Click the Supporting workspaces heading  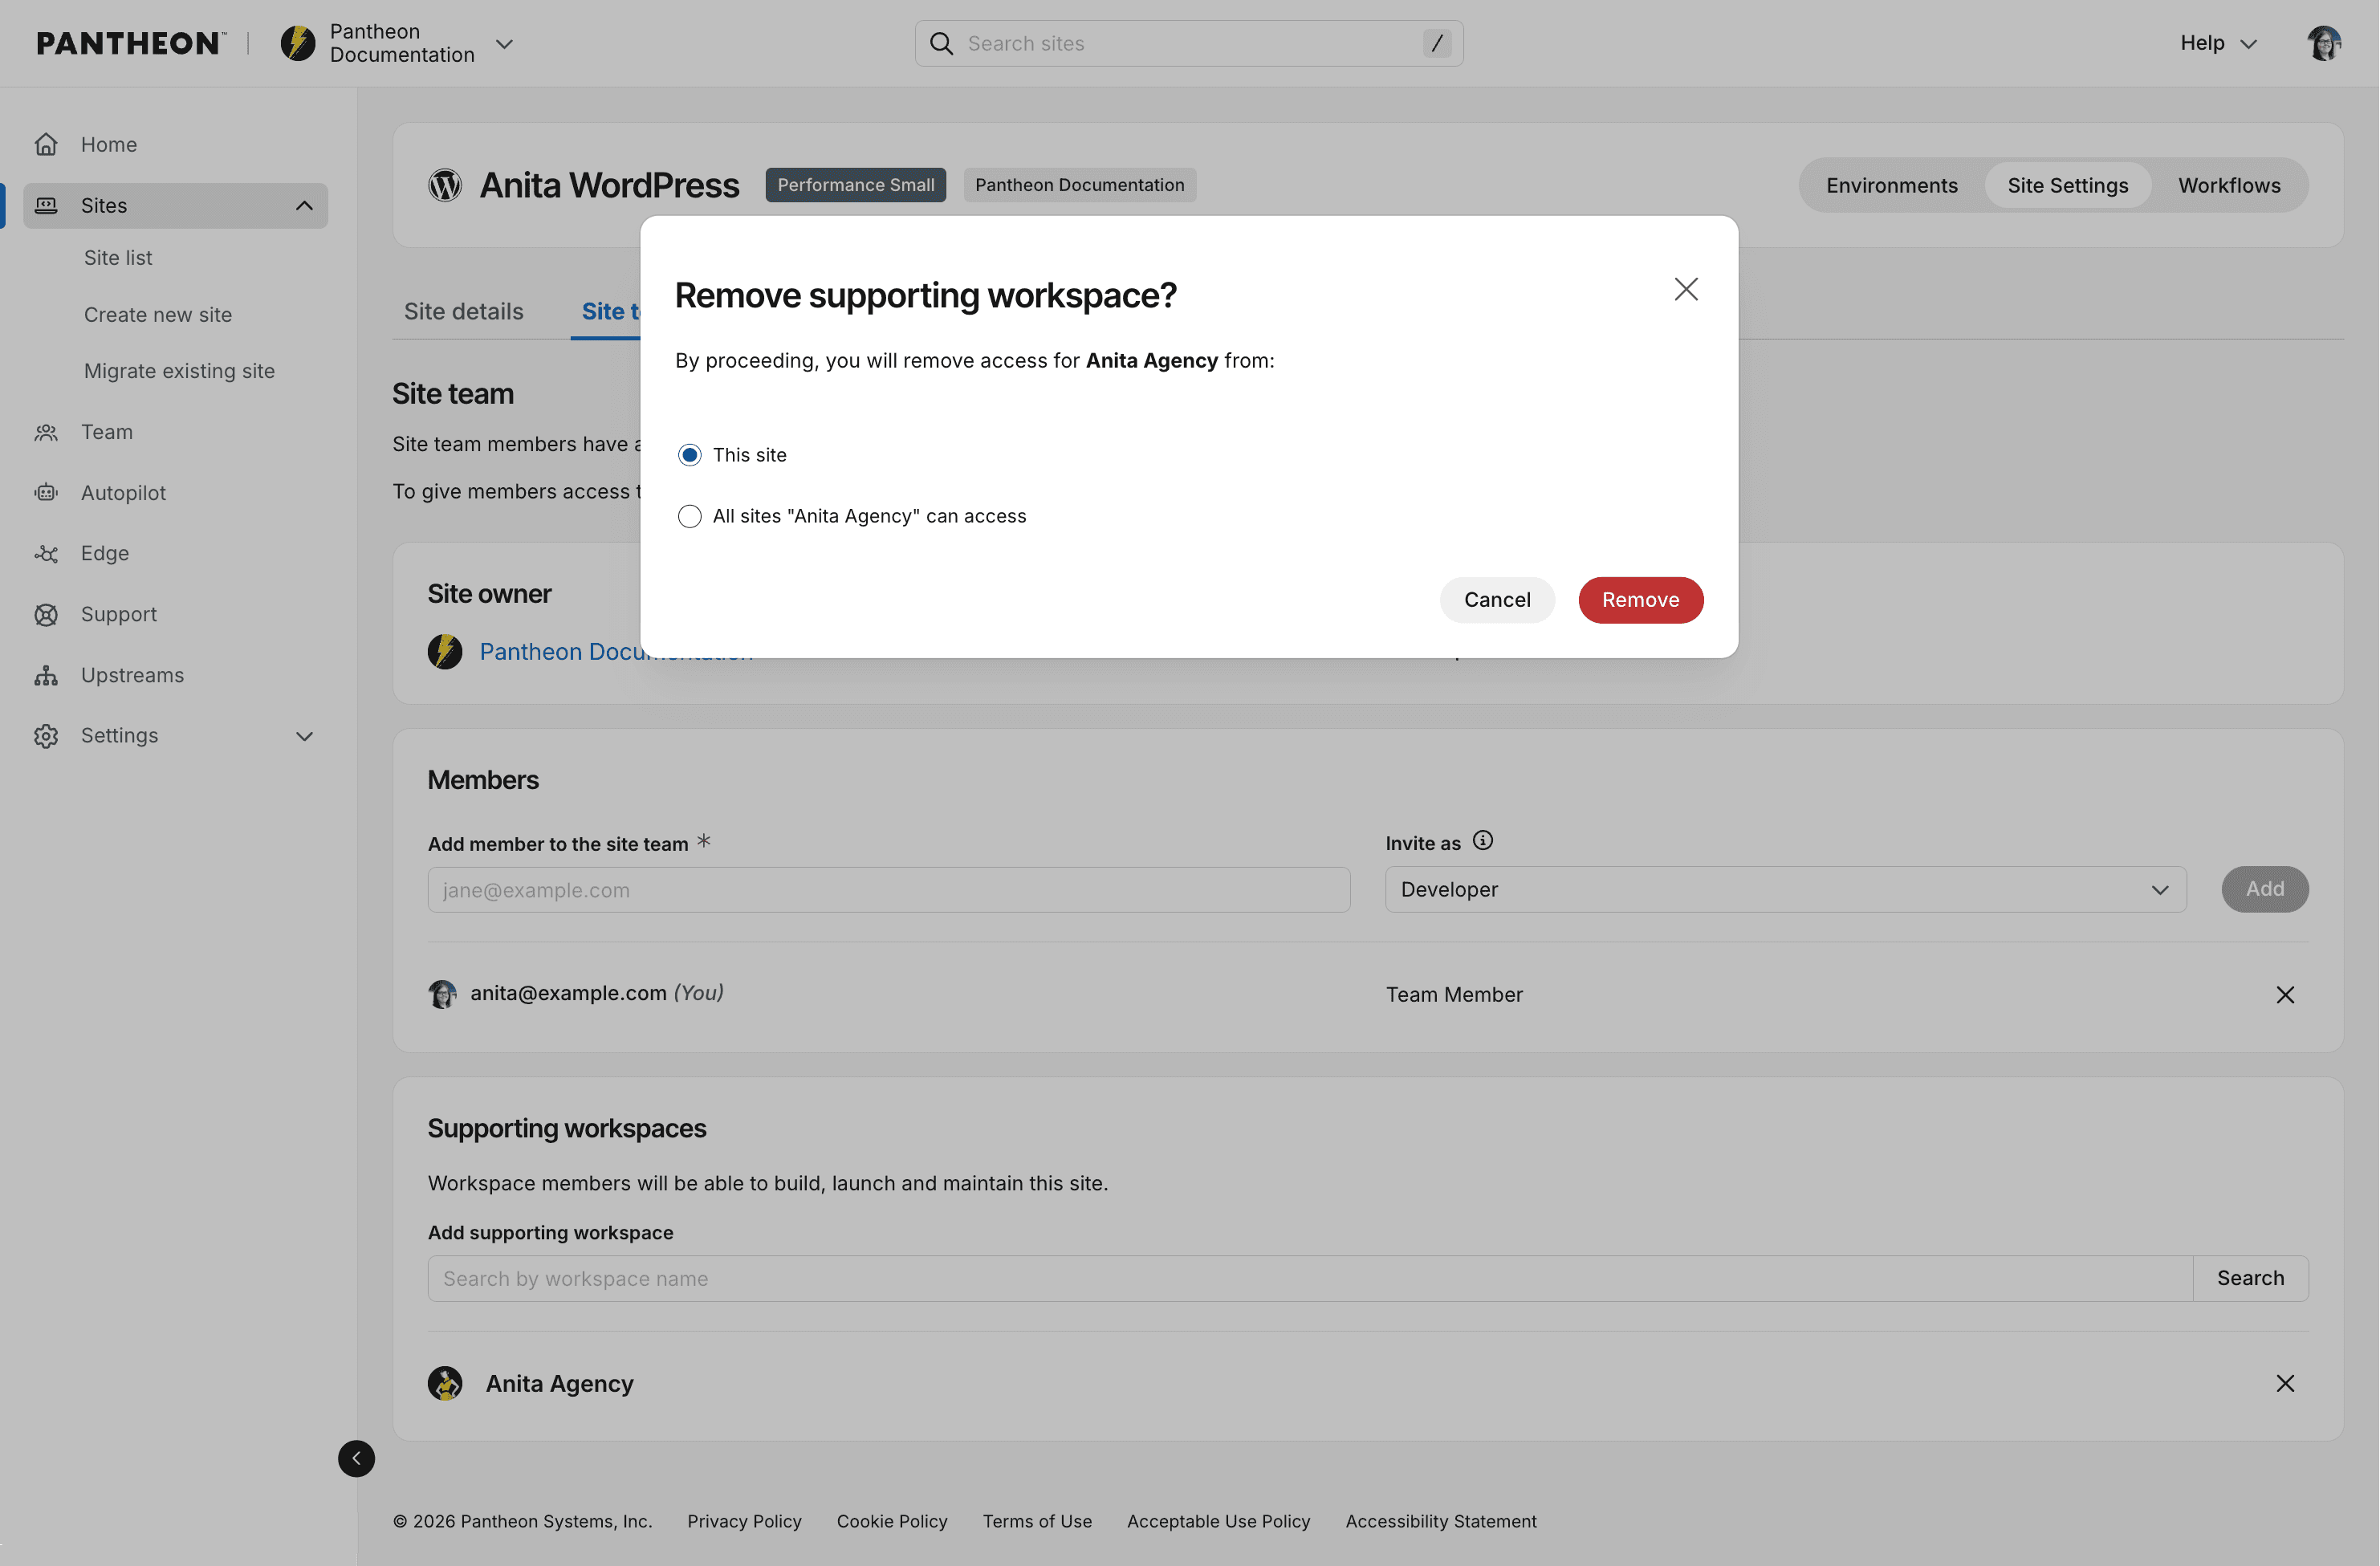[567, 1128]
